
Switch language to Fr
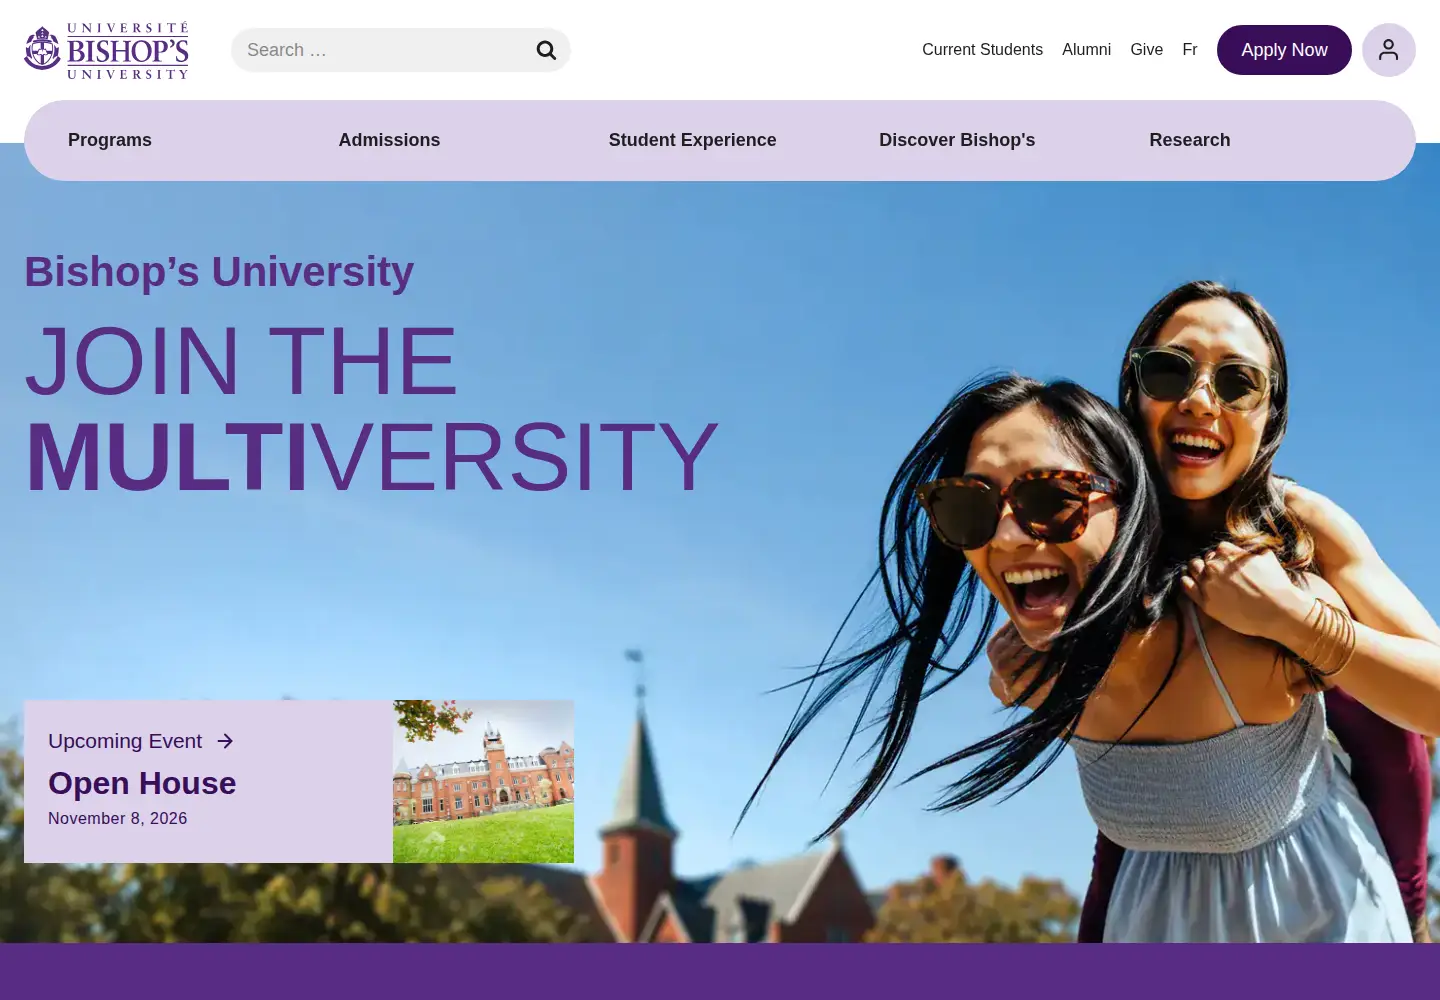pyautogui.click(x=1189, y=50)
